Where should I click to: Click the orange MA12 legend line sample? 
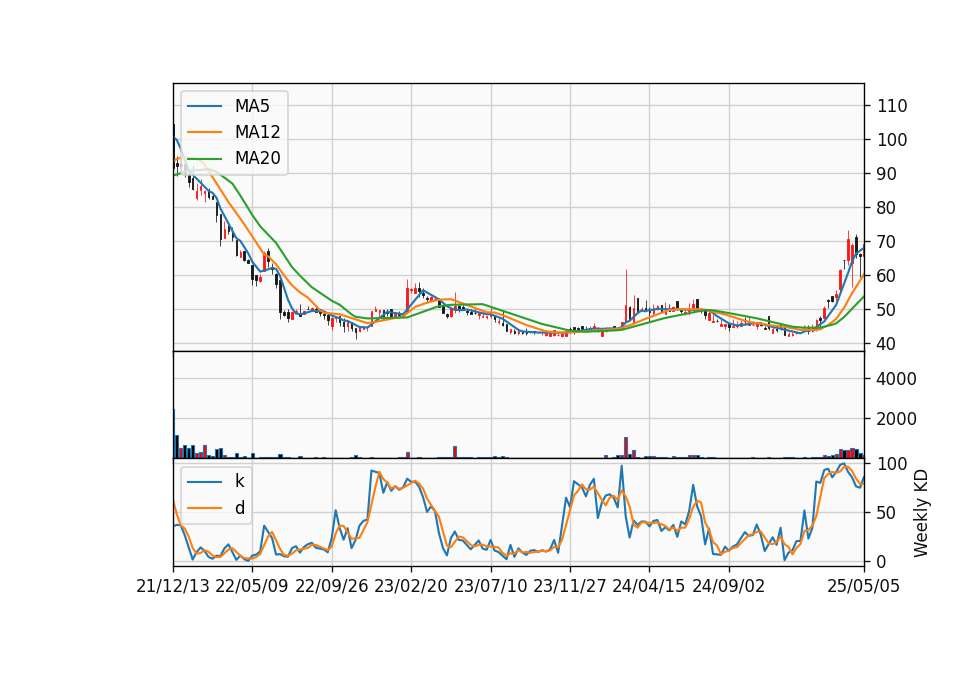204,132
